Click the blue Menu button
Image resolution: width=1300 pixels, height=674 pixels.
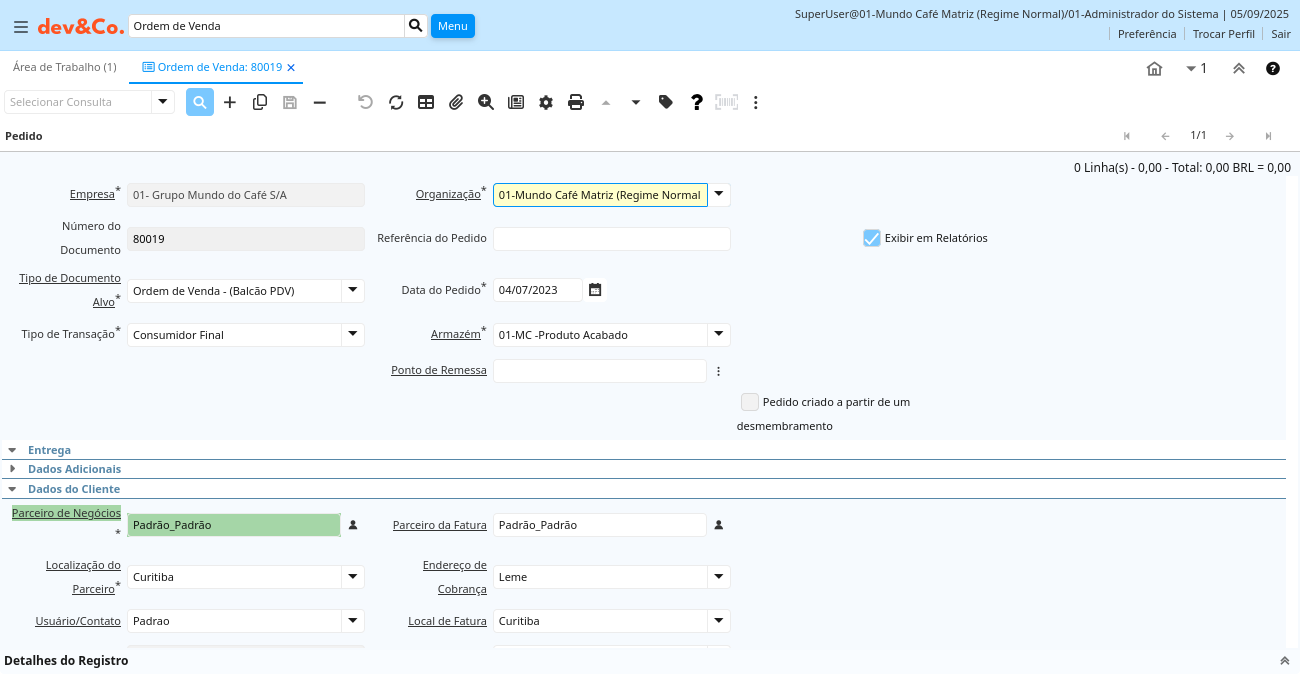(452, 26)
